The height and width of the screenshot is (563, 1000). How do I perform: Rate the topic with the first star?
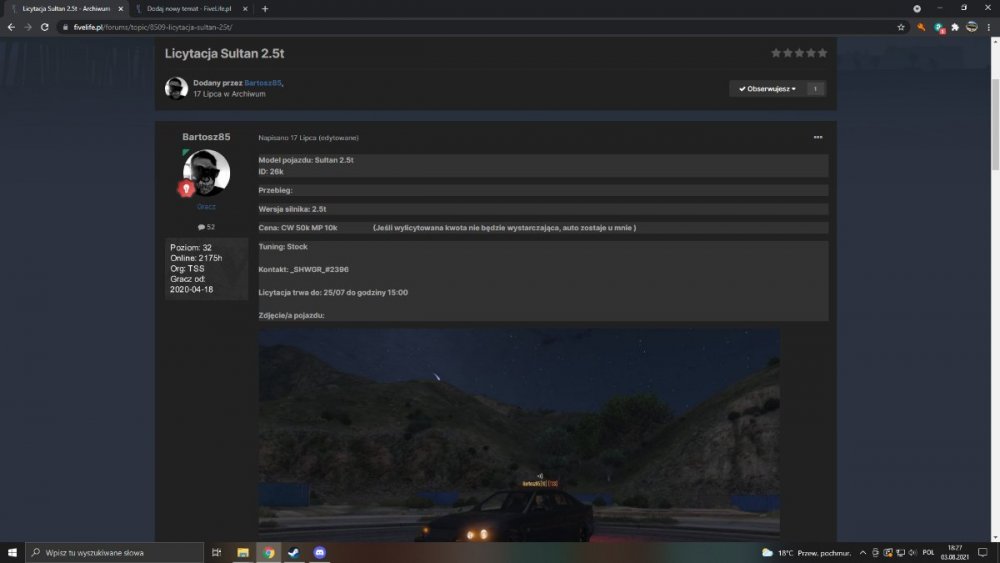[x=776, y=53]
